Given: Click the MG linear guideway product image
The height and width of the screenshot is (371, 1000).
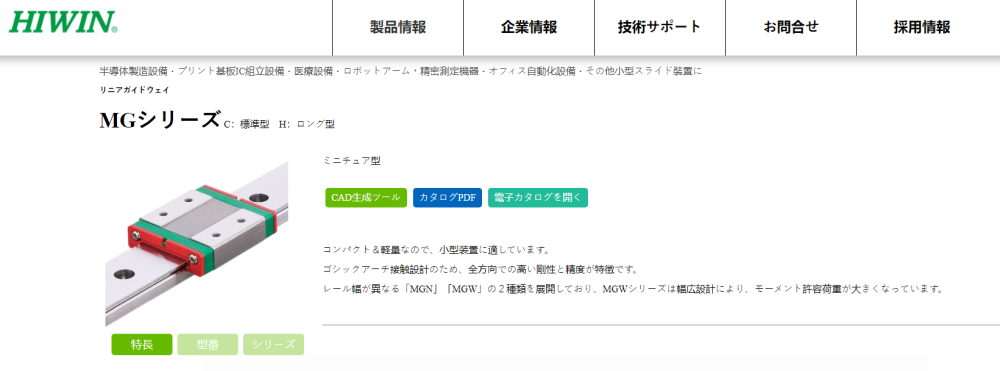Looking at the screenshot, I should 196,244.
